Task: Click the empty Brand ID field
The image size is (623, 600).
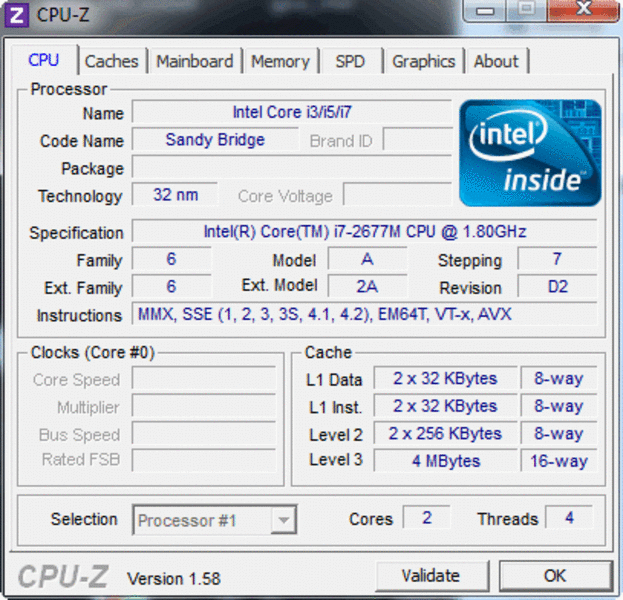Action: pyautogui.click(x=418, y=139)
